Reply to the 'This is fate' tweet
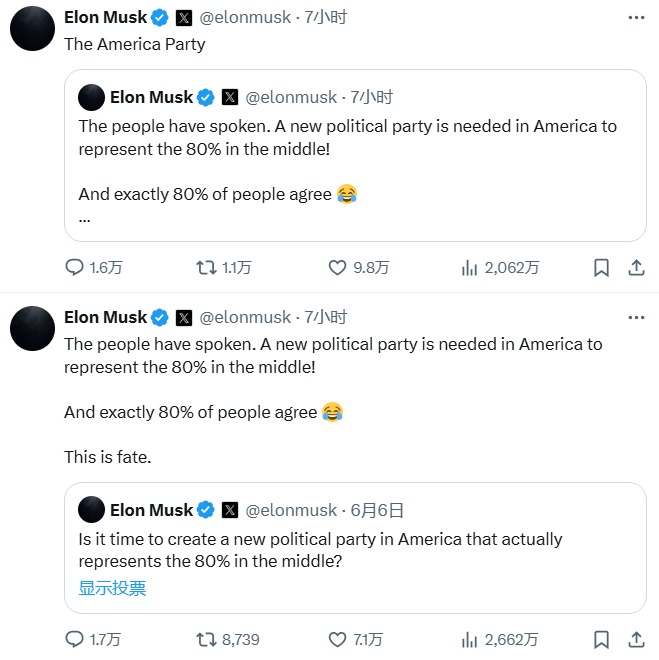Viewport: 659px width, 660px height. point(75,639)
